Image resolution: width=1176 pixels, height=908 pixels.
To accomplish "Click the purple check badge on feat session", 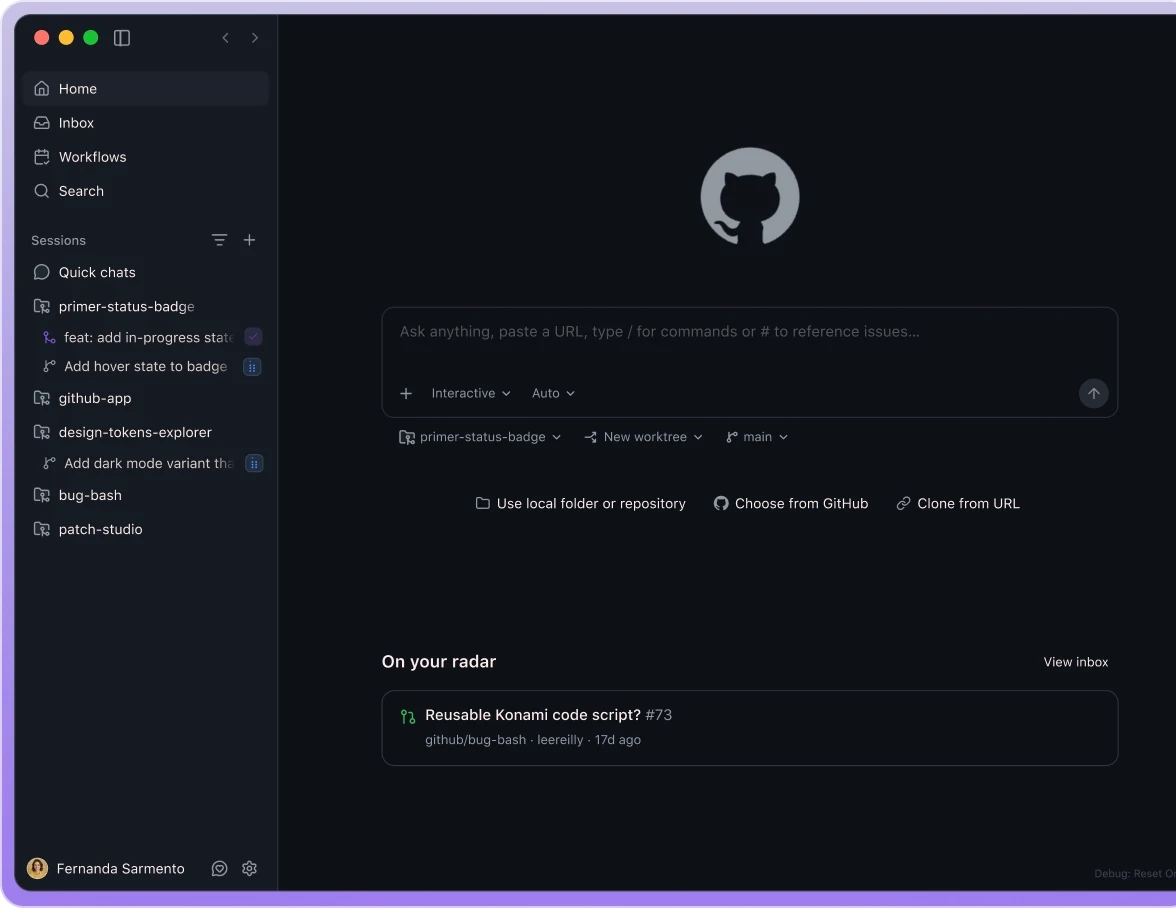I will pos(254,337).
